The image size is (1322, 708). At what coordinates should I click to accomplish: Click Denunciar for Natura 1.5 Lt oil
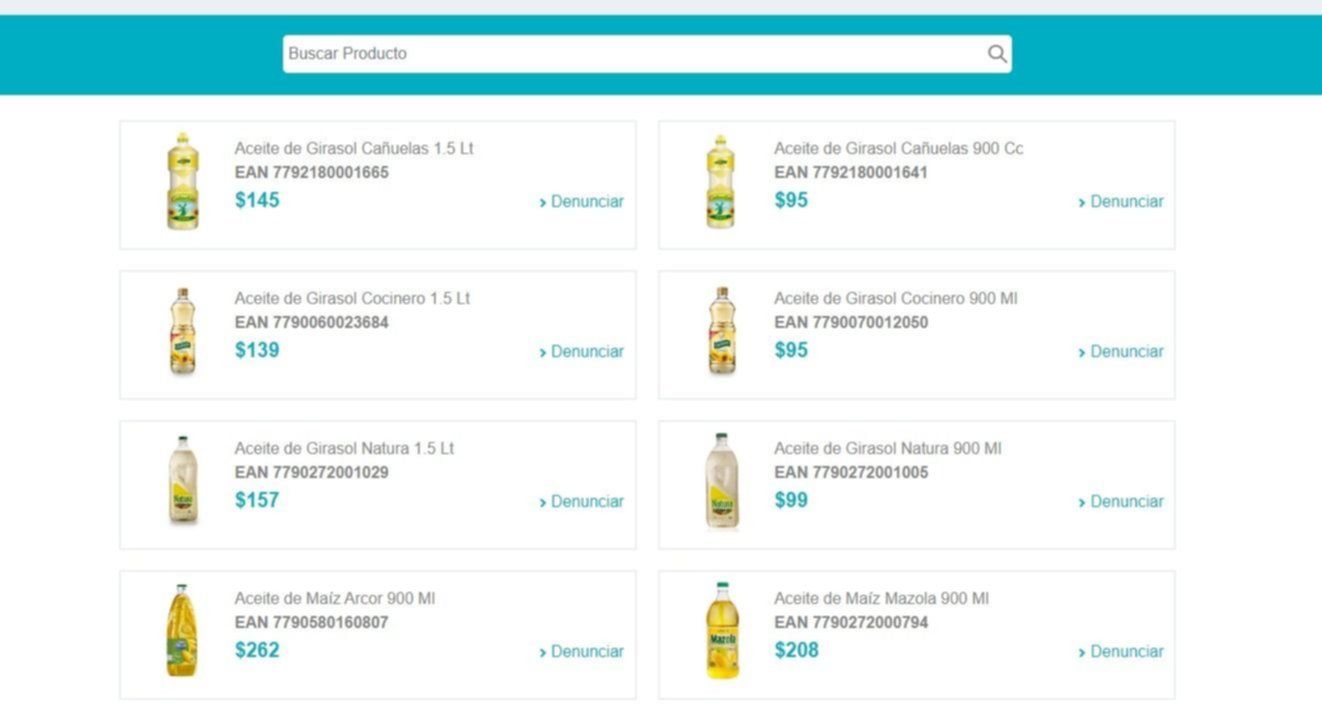click(582, 502)
